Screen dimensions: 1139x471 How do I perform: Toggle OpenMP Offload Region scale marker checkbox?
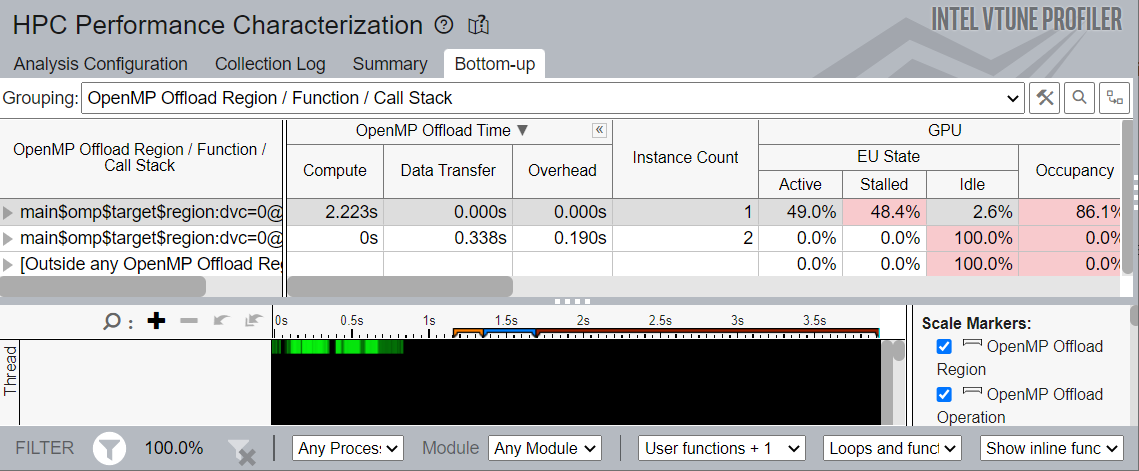(944, 347)
